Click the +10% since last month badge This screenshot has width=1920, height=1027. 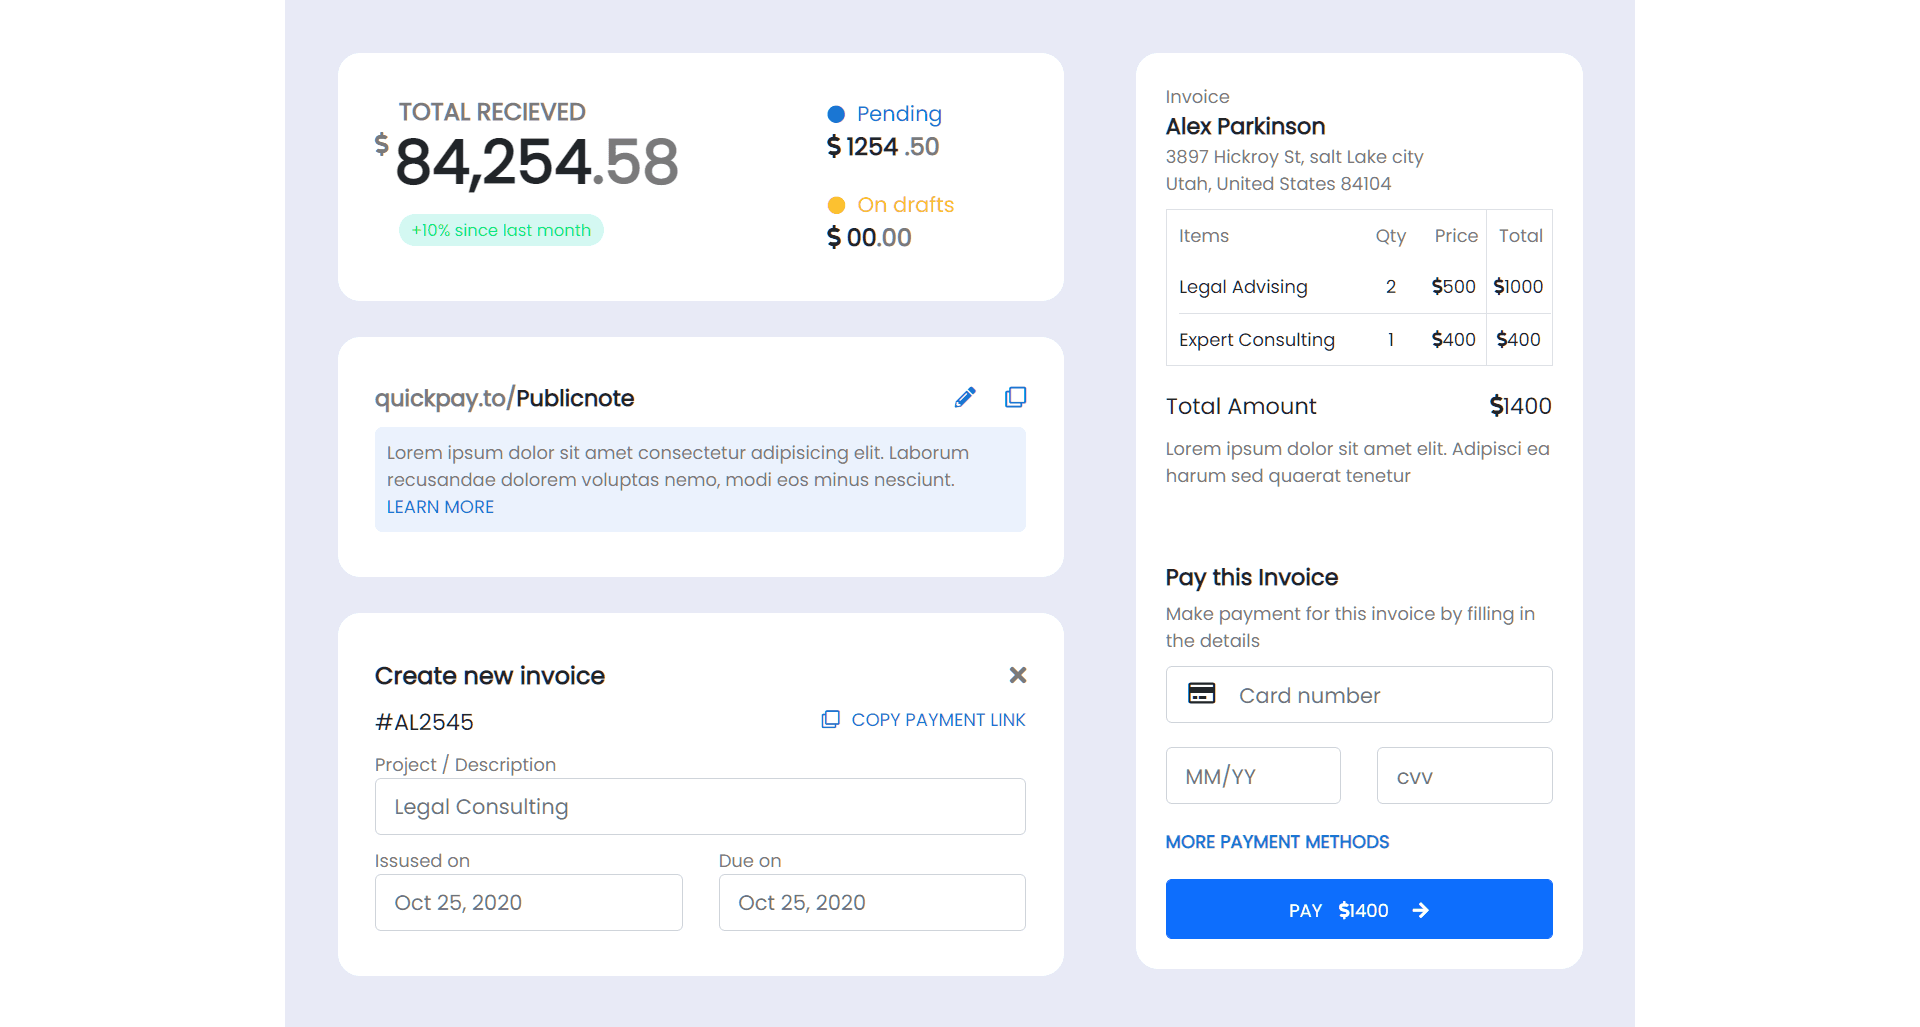click(501, 230)
